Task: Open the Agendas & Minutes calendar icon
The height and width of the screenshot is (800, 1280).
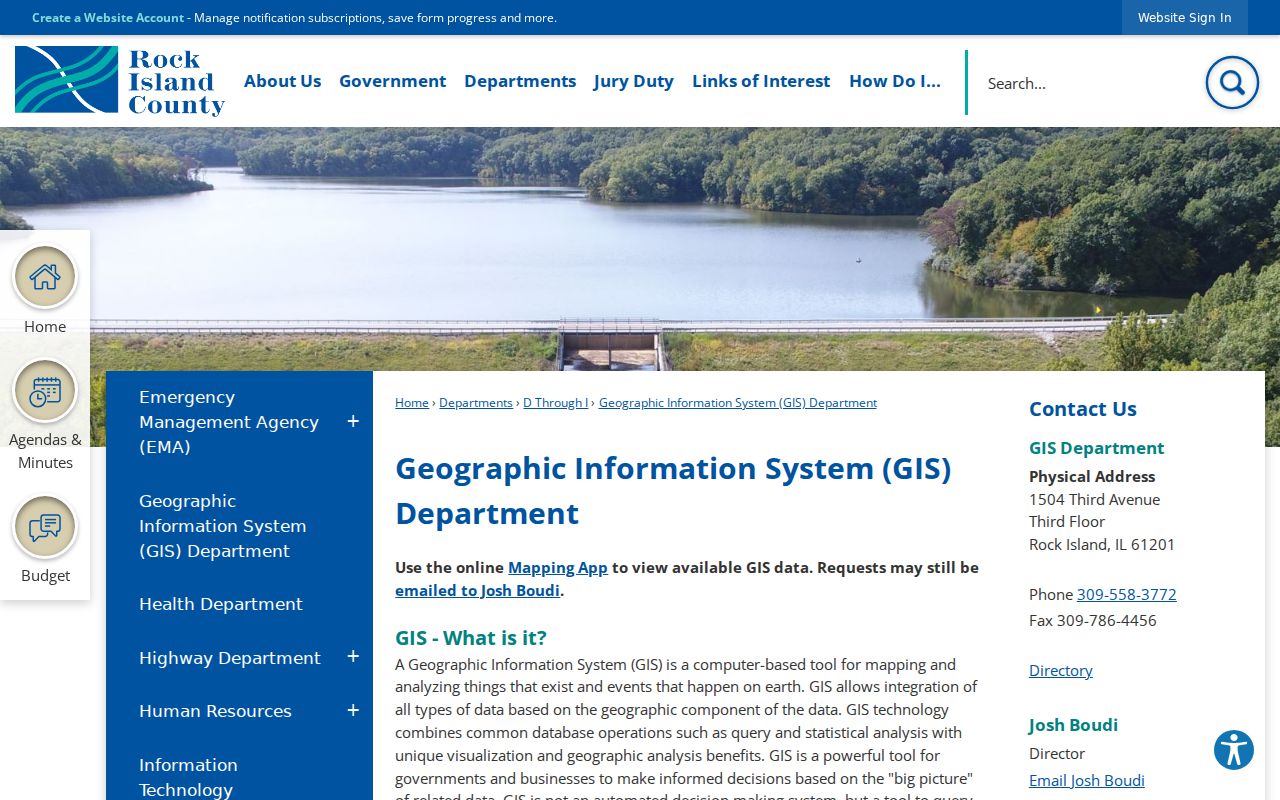Action: click(45, 391)
